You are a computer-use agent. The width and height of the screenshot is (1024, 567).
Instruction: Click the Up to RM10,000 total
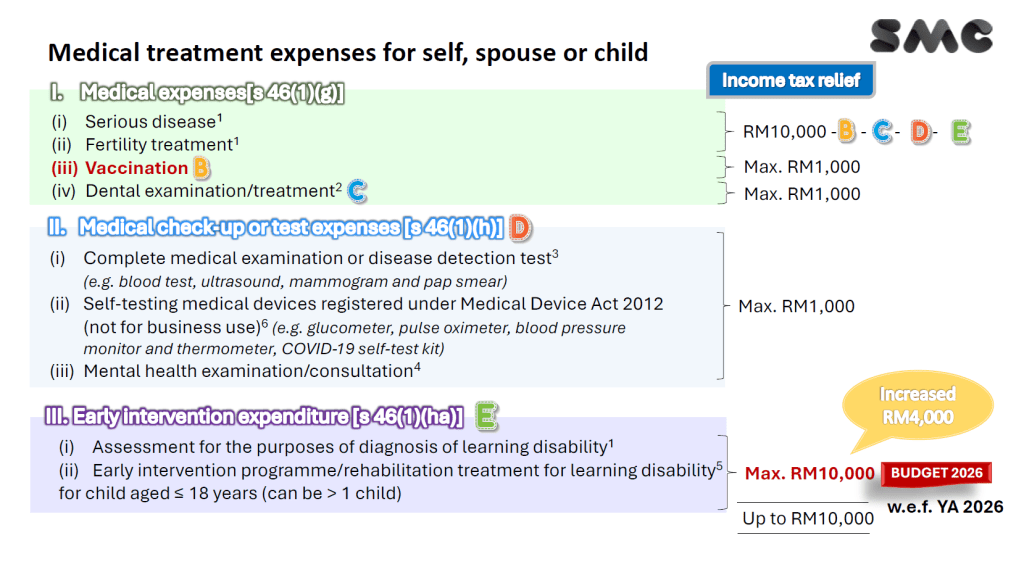point(808,519)
